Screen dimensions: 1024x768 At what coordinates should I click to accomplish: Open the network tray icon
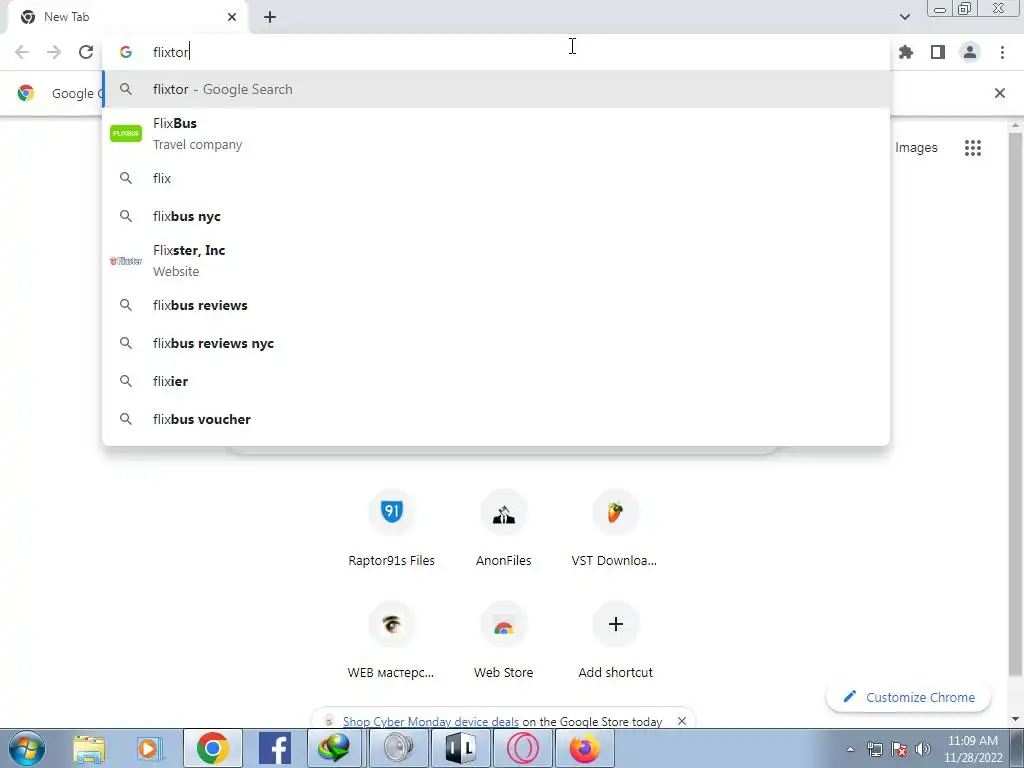(x=874, y=749)
